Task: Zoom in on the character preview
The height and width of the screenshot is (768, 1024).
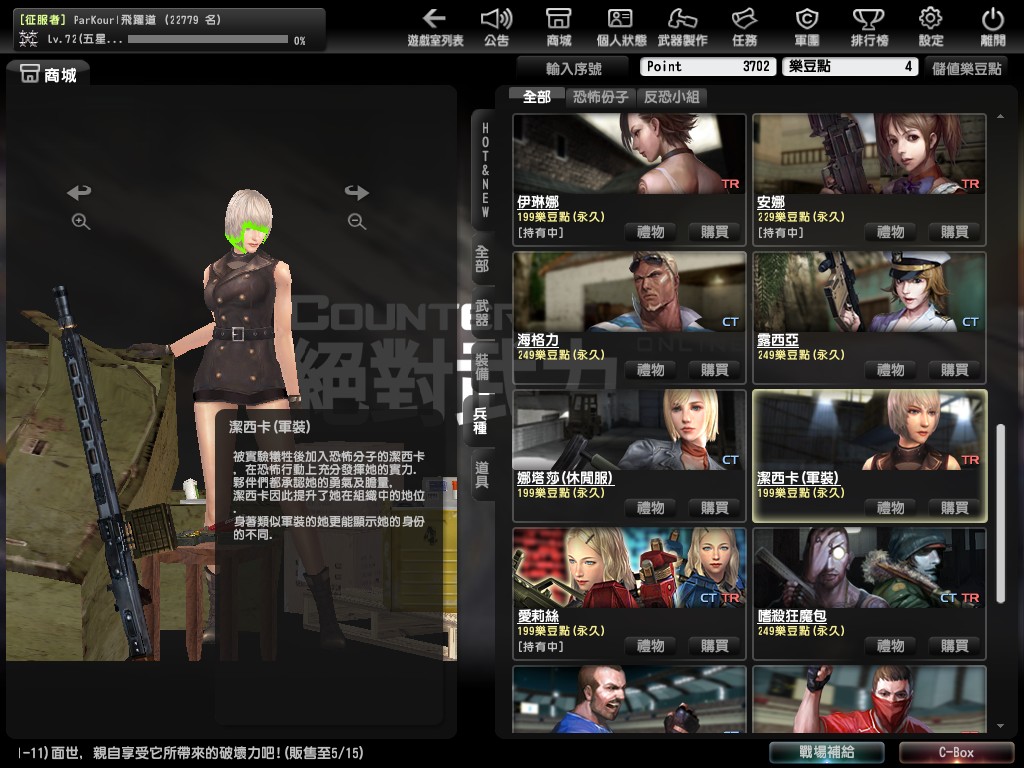Action: pos(80,221)
